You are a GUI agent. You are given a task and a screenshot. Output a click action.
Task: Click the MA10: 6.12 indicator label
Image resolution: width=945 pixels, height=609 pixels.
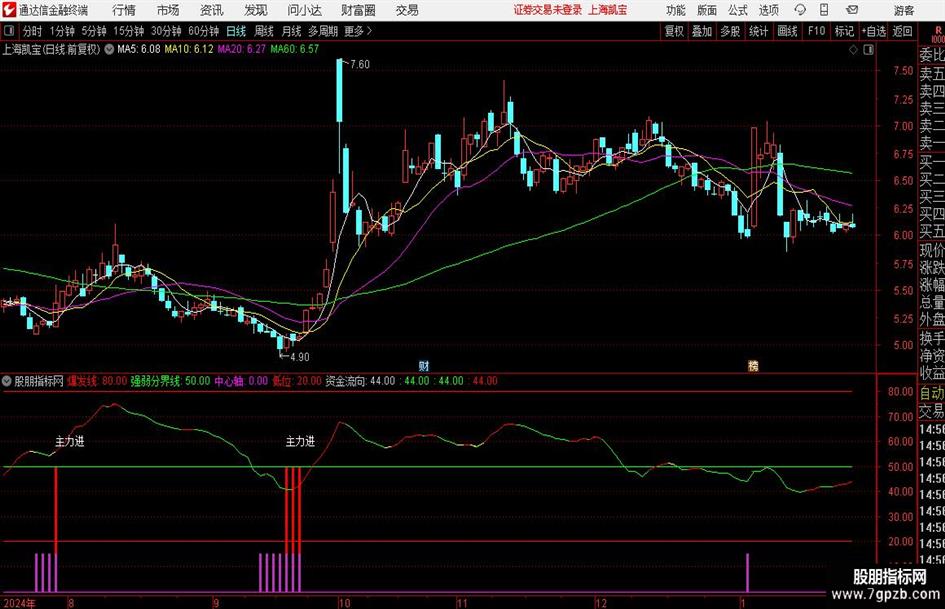click(x=189, y=49)
